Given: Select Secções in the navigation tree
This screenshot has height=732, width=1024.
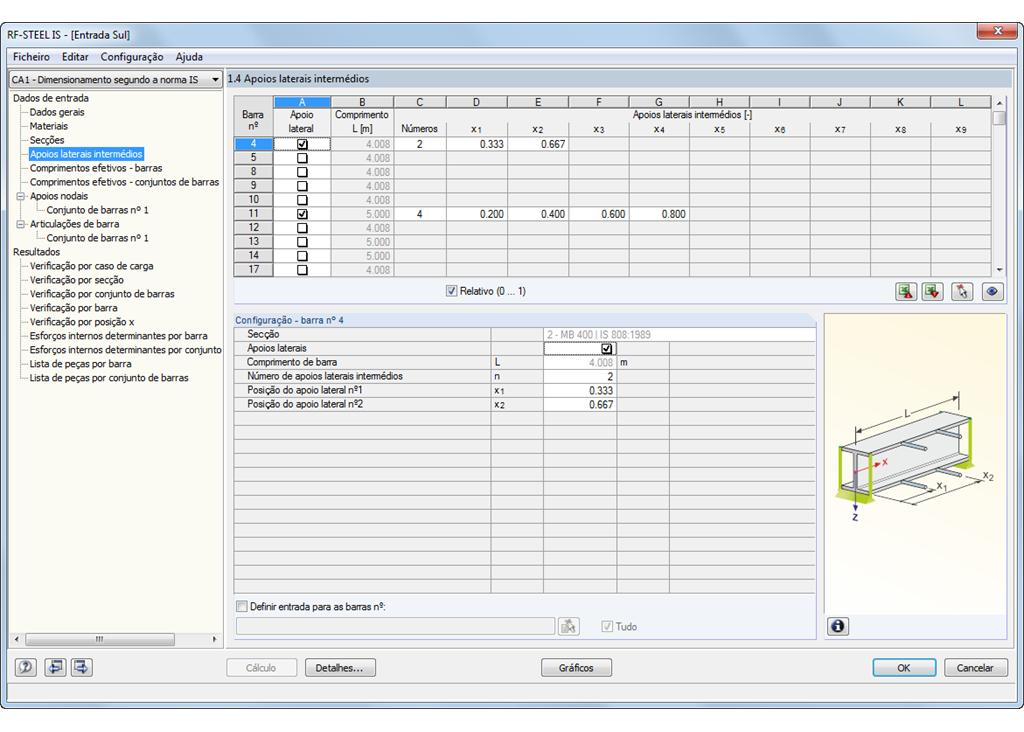Looking at the screenshot, I should 47,140.
